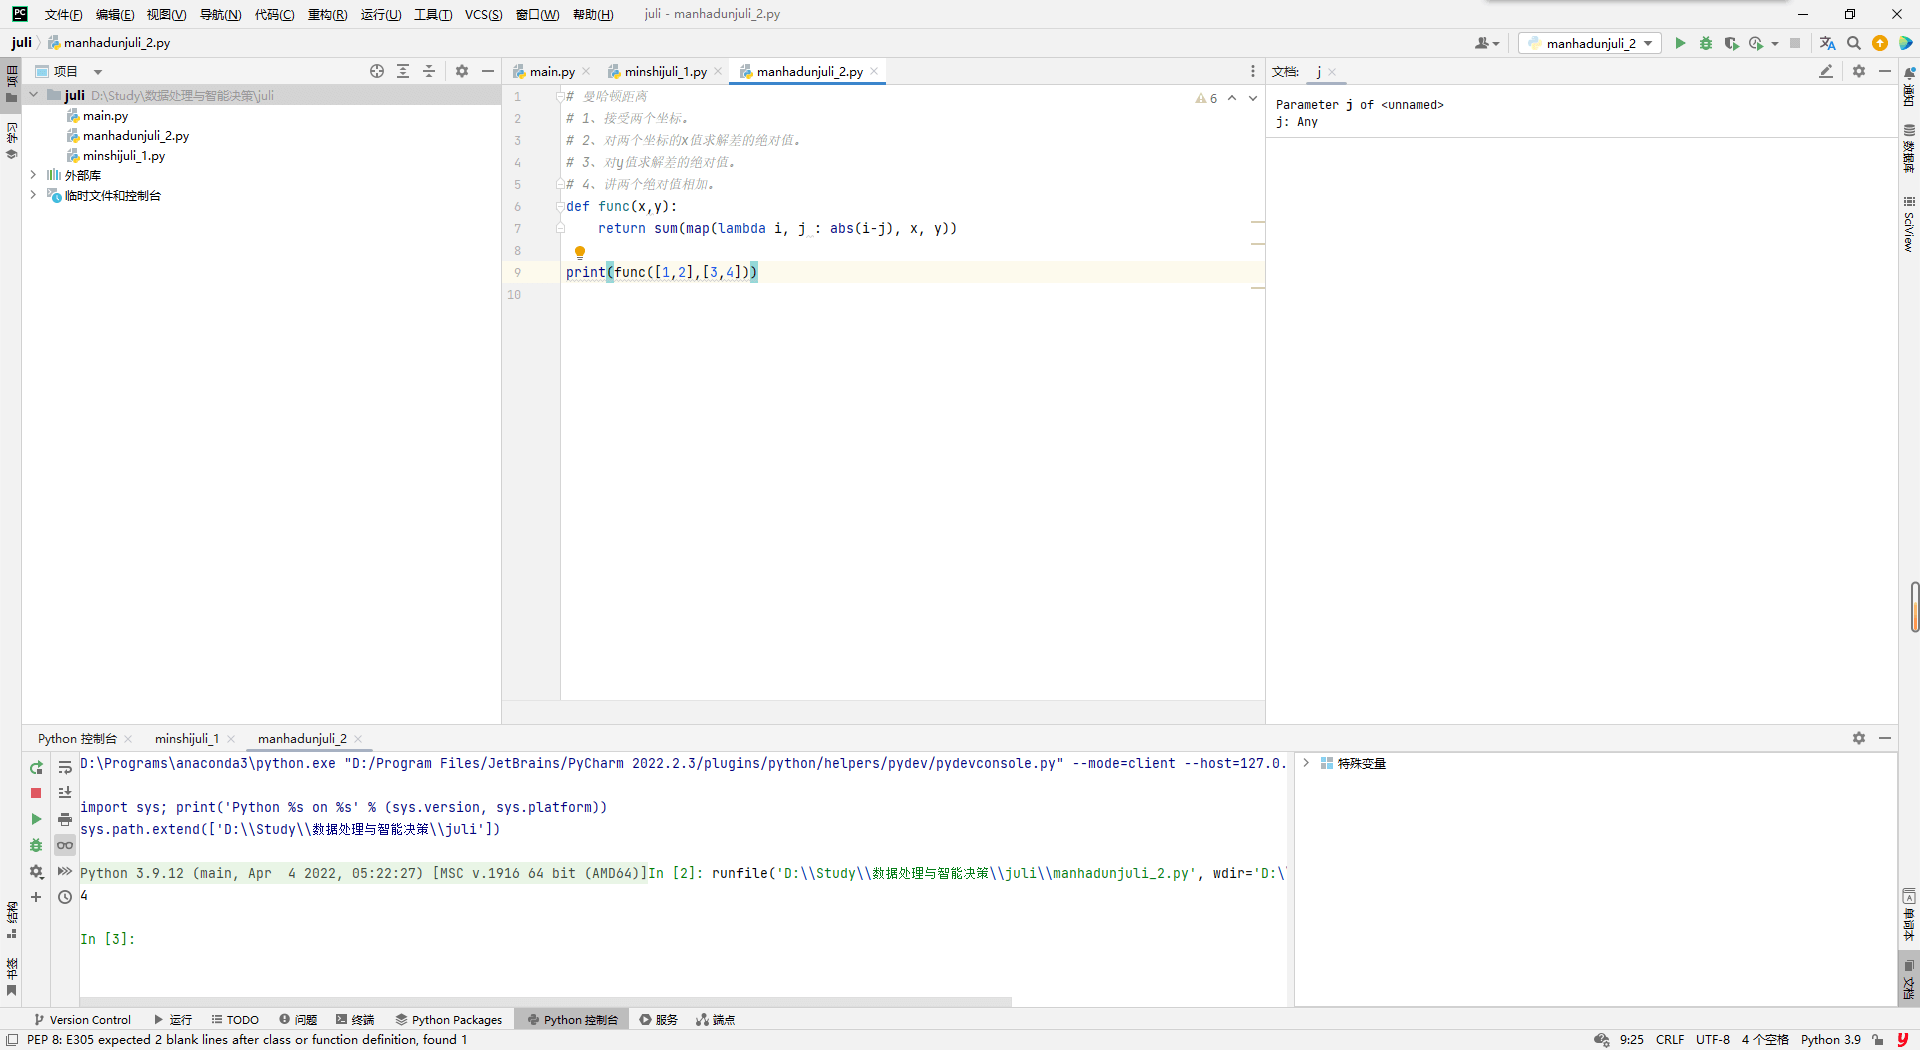The height and width of the screenshot is (1050, 1920).
Task: Stop the Python console with red square
Action: [x=36, y=793]
